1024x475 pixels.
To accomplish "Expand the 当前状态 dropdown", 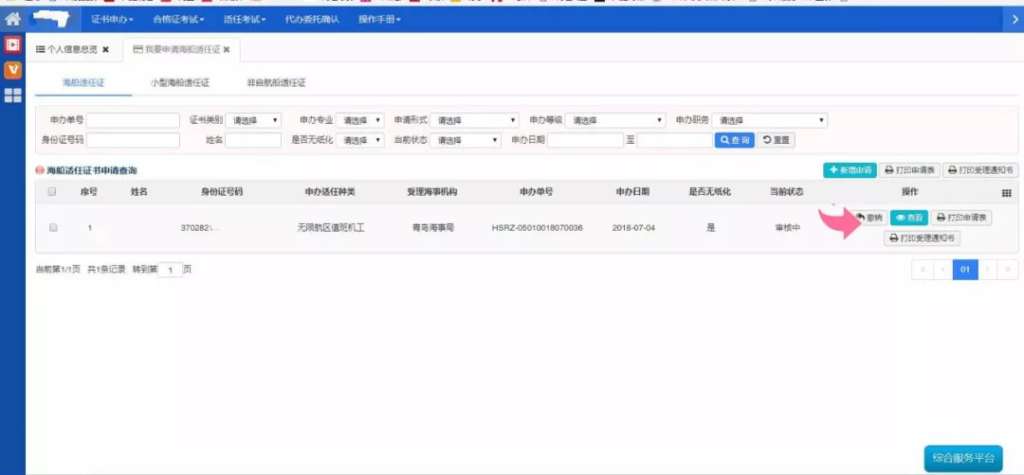I will click(x=465, y=140).
